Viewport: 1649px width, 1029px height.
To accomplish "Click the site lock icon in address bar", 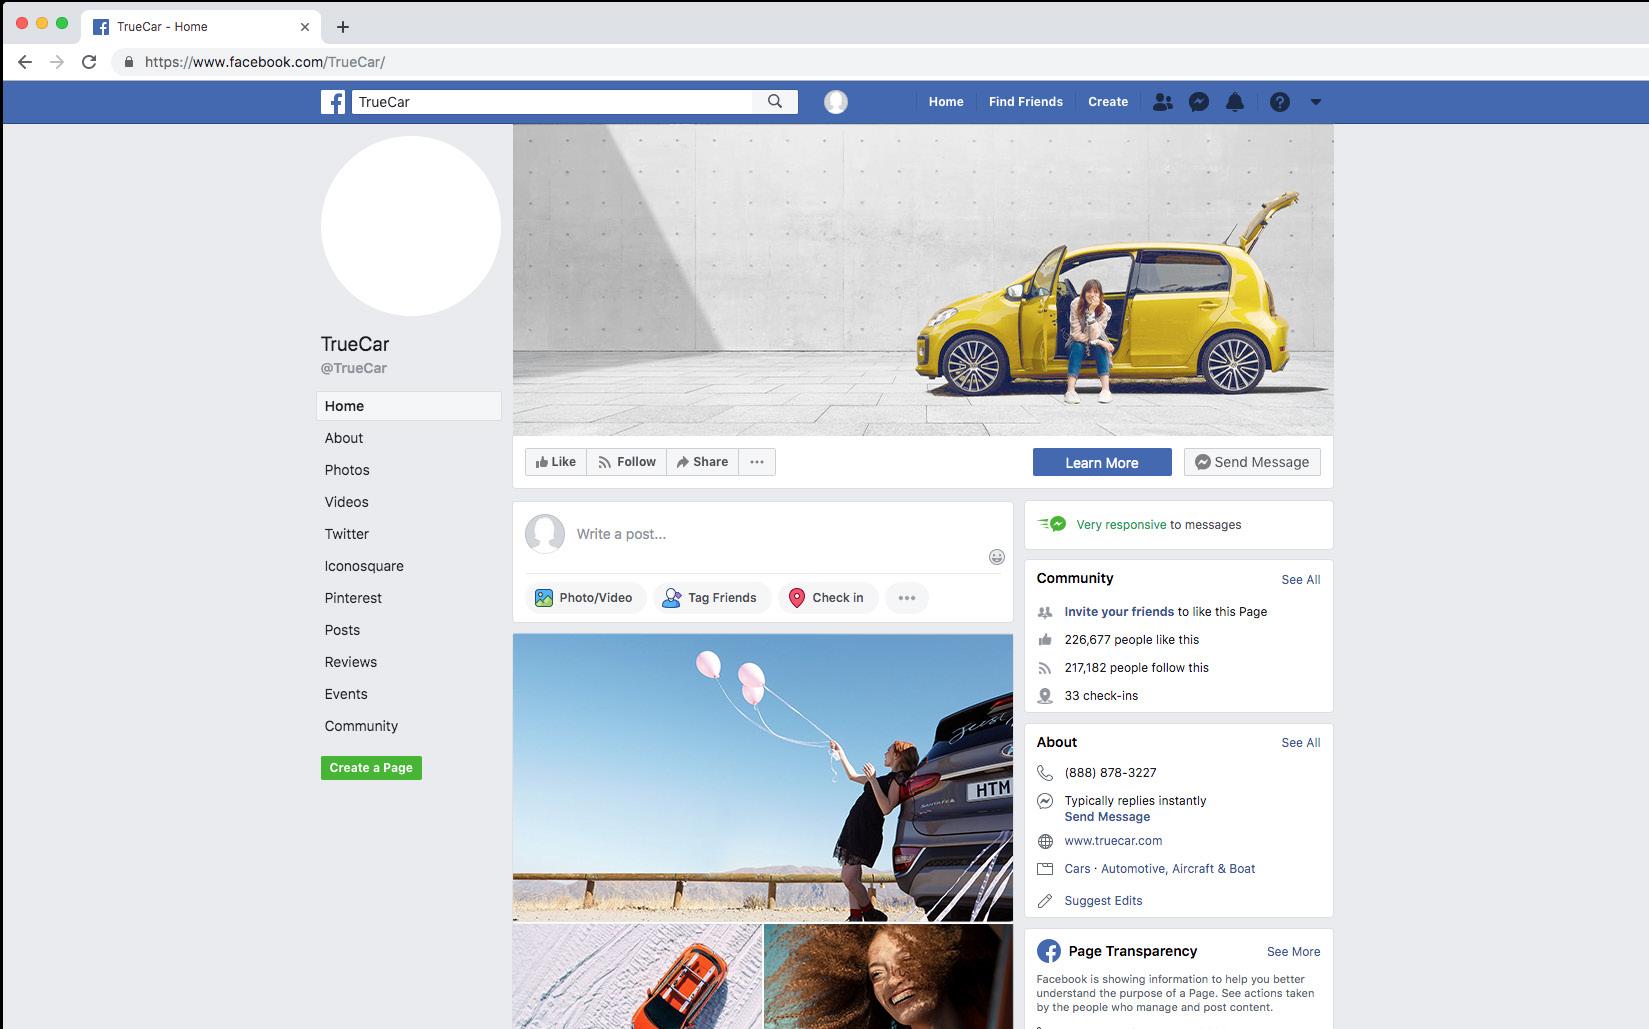I will (129, 62).
